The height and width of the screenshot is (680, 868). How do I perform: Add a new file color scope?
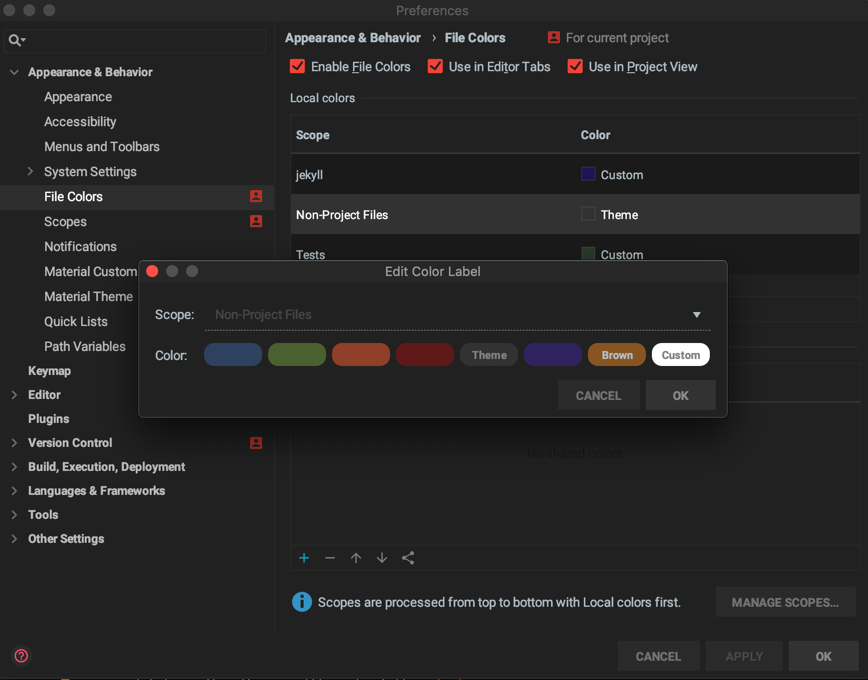[305, 558]
